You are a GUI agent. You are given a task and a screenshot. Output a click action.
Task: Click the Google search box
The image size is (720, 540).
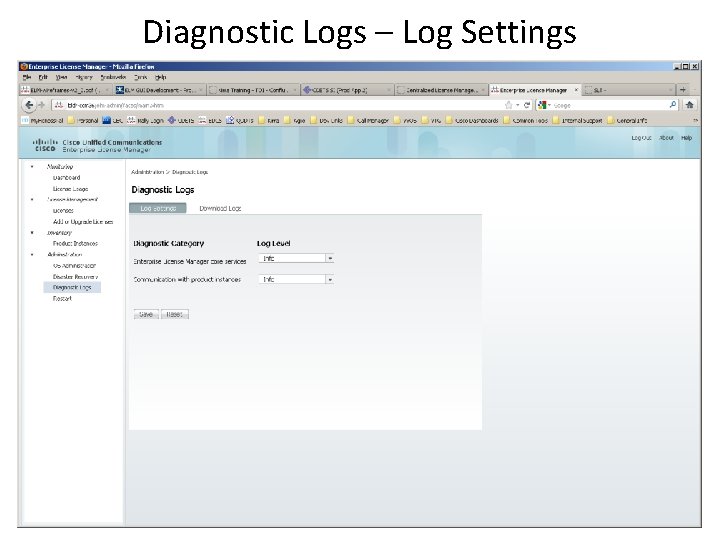(606, 105)
